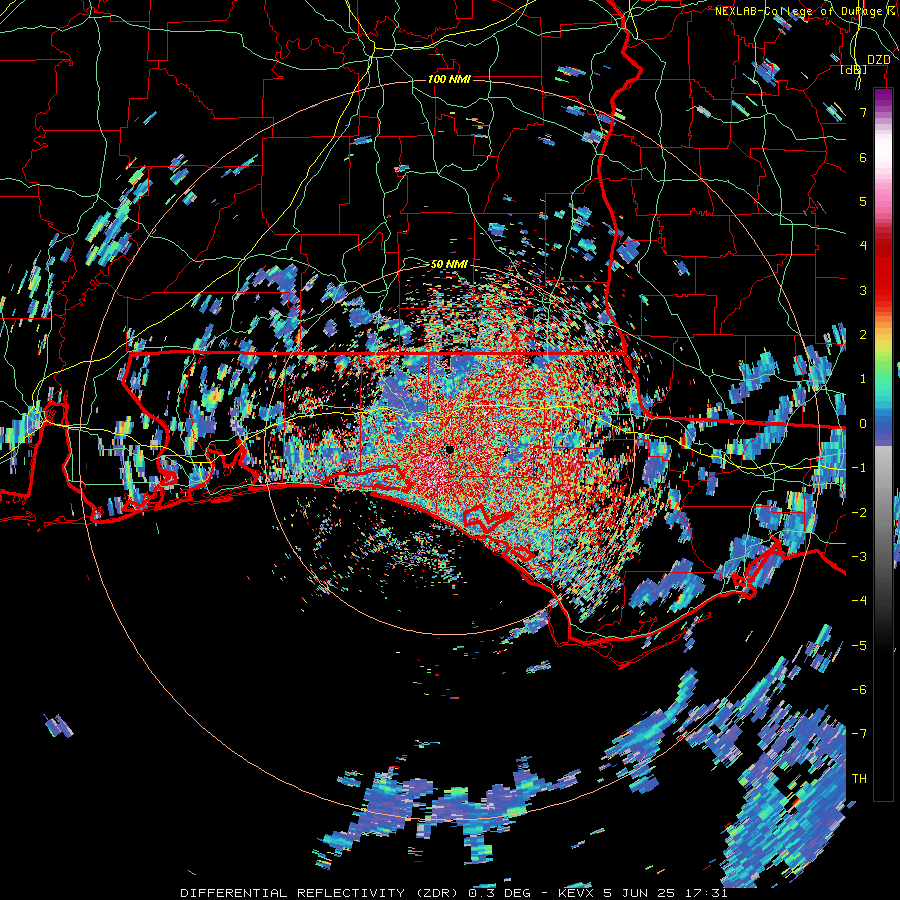Viewport: 900px width, 900px height.
Task: Click the "DZD" product label
Action: (879, 60)
